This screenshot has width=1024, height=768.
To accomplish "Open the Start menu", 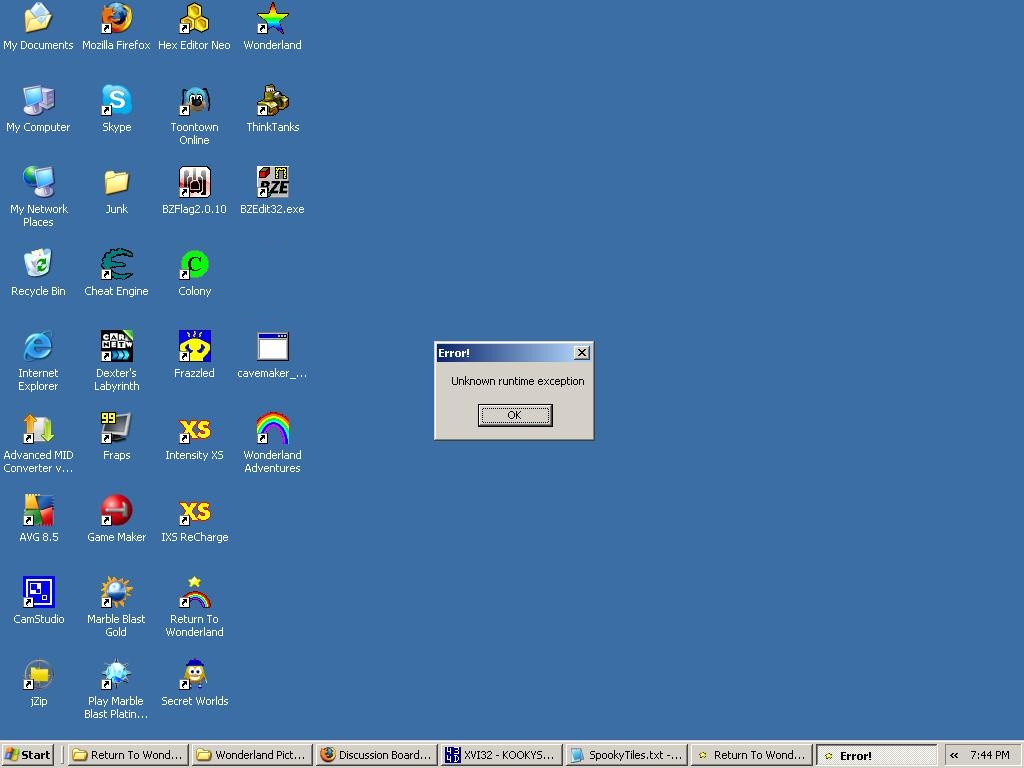I will pyautogui.click(x=27, y=755).
